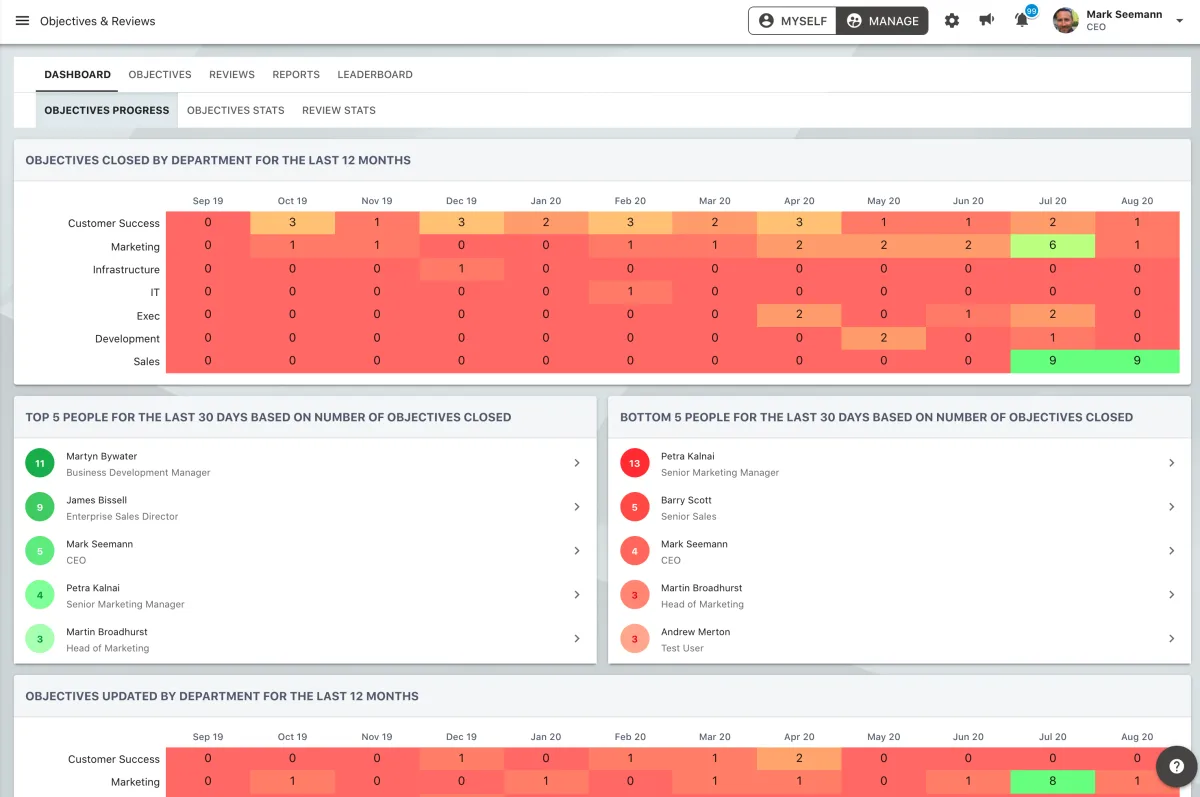Click Andrew Merton's 3 badge

[635, 640]
